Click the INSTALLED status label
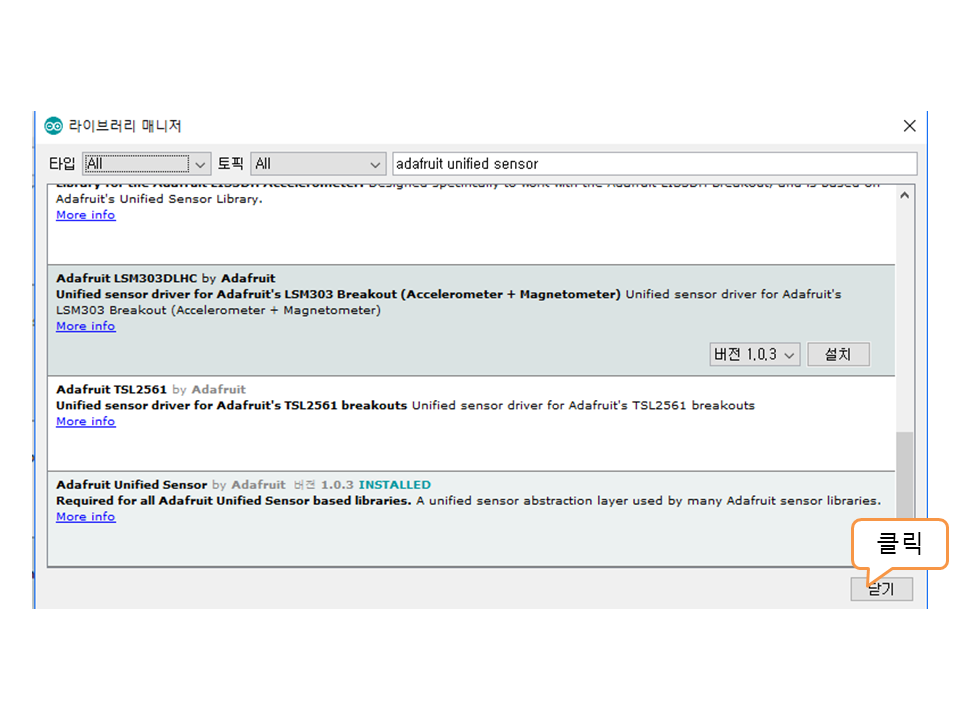 point(395,485)
